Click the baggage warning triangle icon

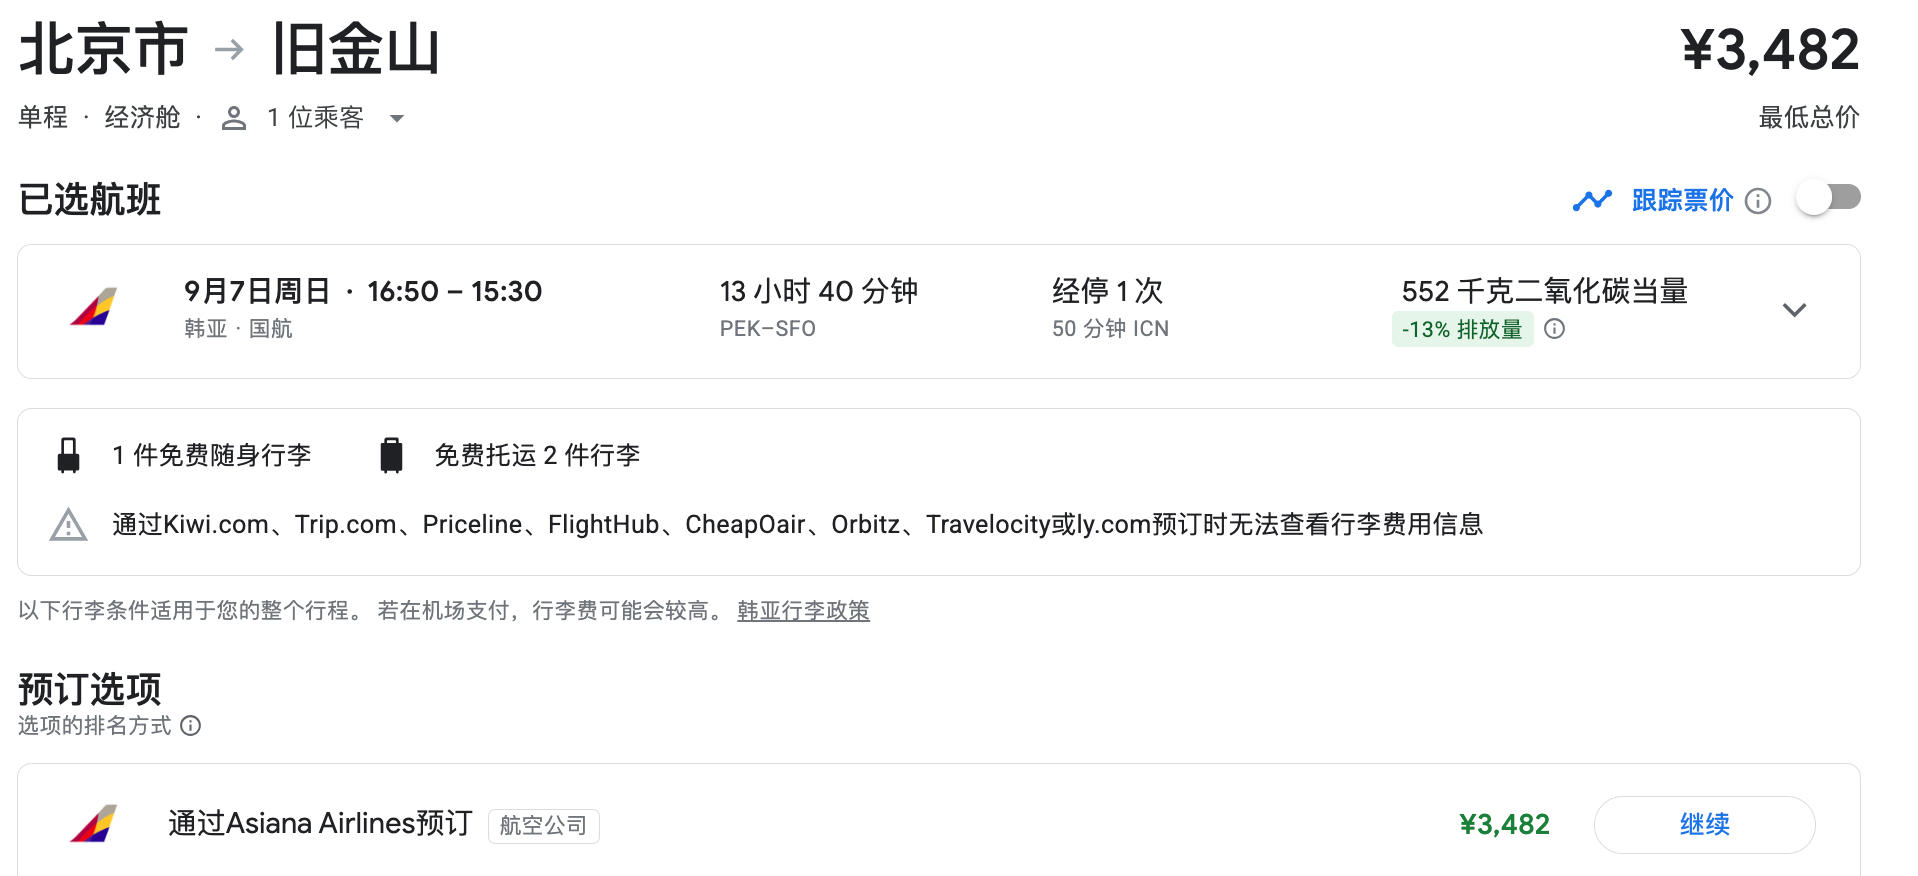click(x=68, y=525)
